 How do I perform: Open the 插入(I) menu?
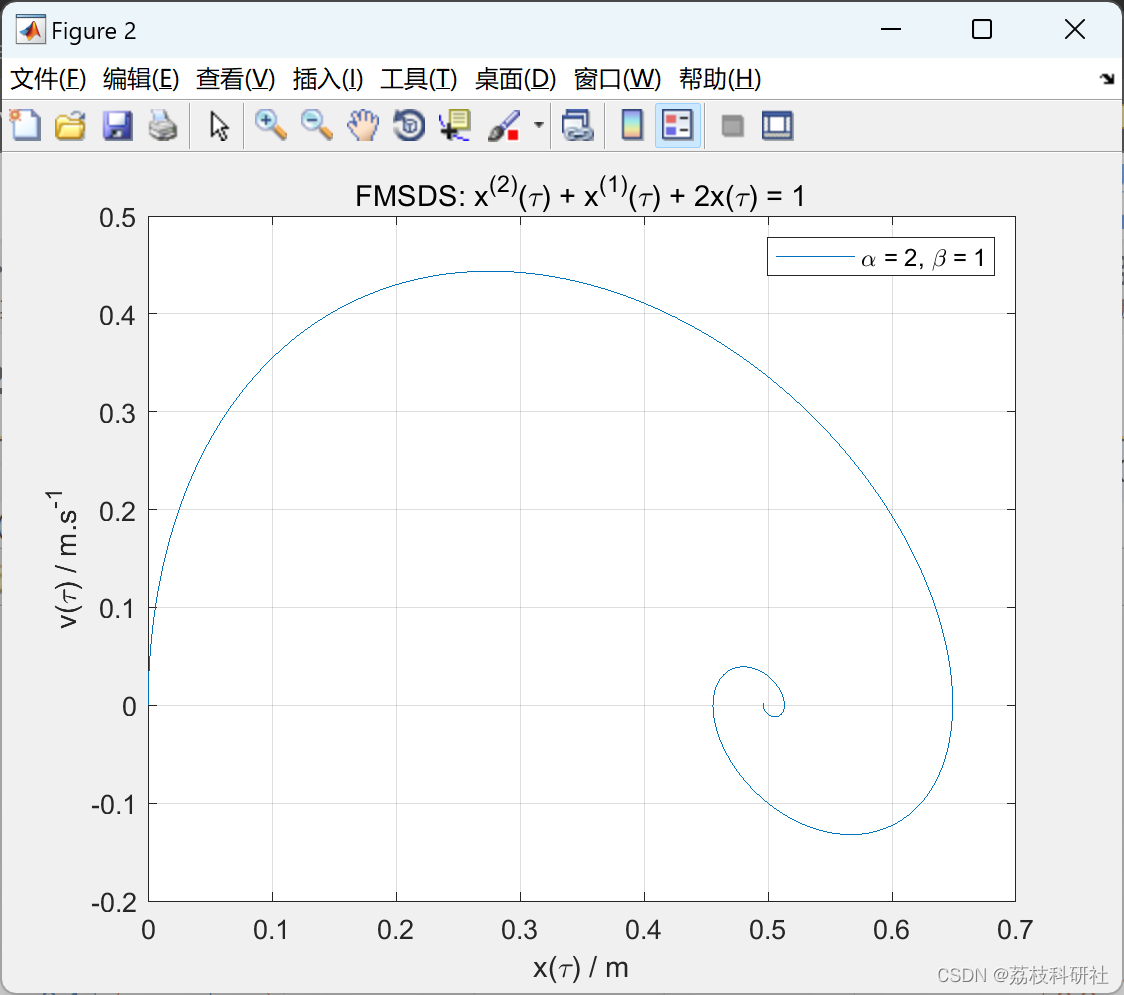coord(328,79)
